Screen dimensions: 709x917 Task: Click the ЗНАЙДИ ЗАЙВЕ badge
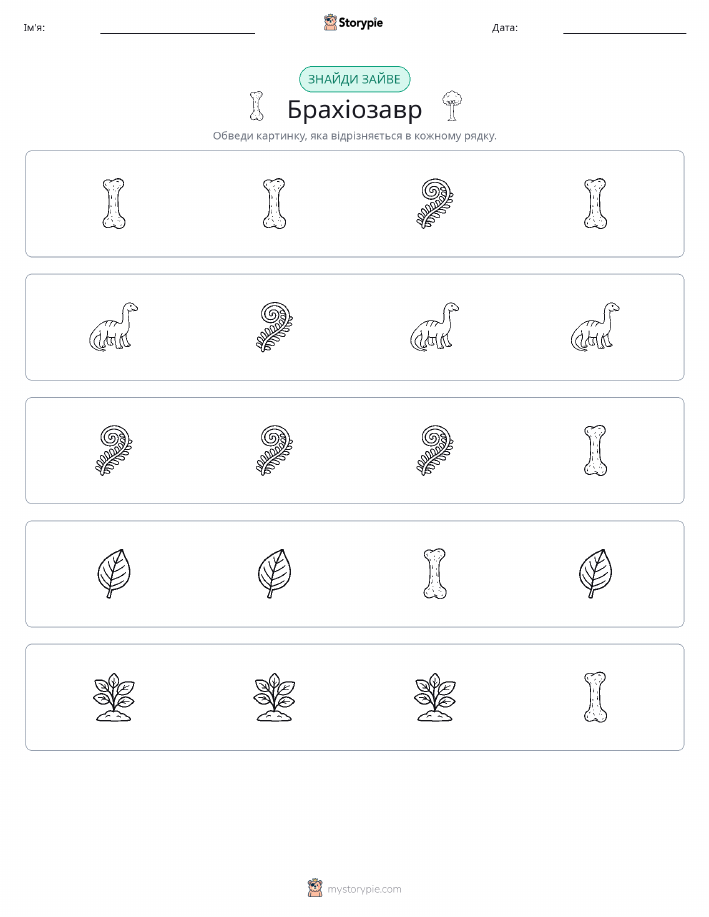pos(354,79)
